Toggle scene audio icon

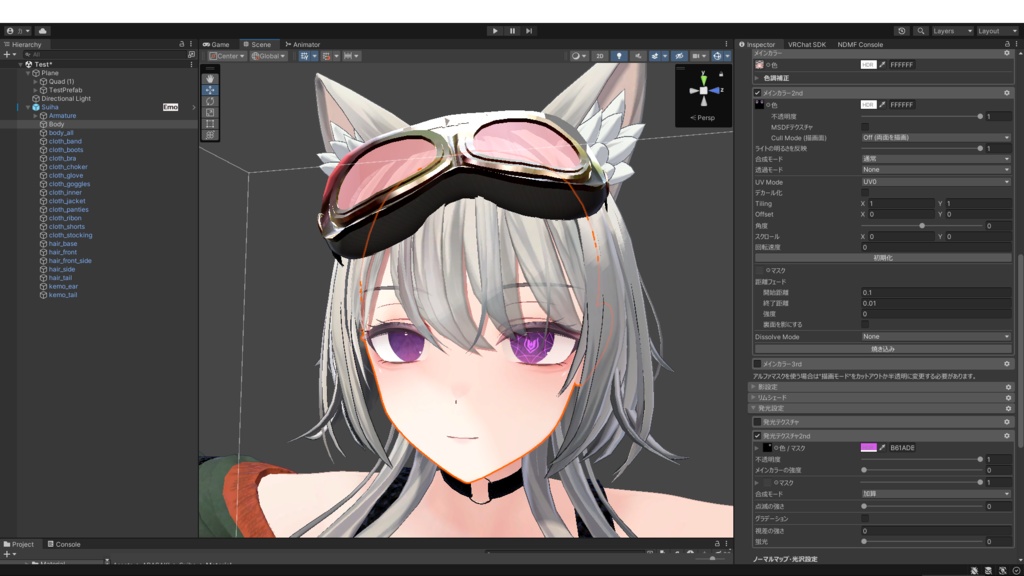[x=638, y=56]
